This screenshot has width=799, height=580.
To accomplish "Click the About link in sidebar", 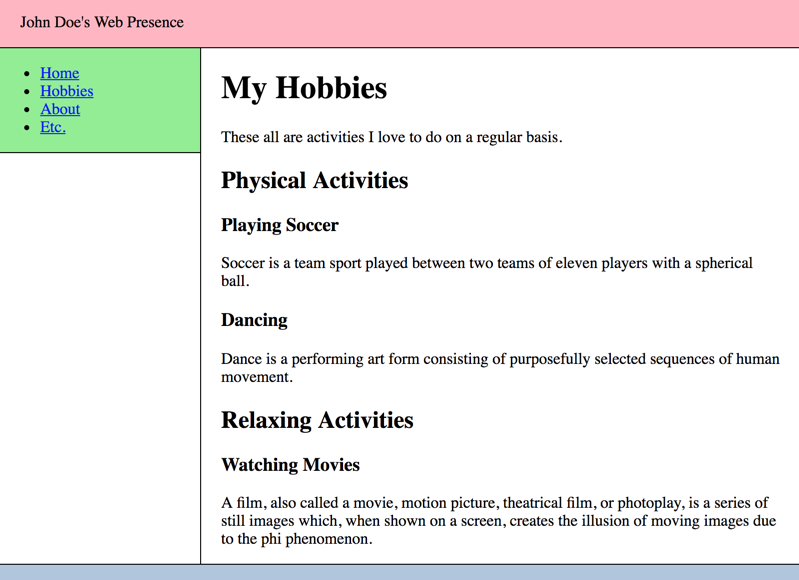I will pyautogui.click(x=60, y=109).
